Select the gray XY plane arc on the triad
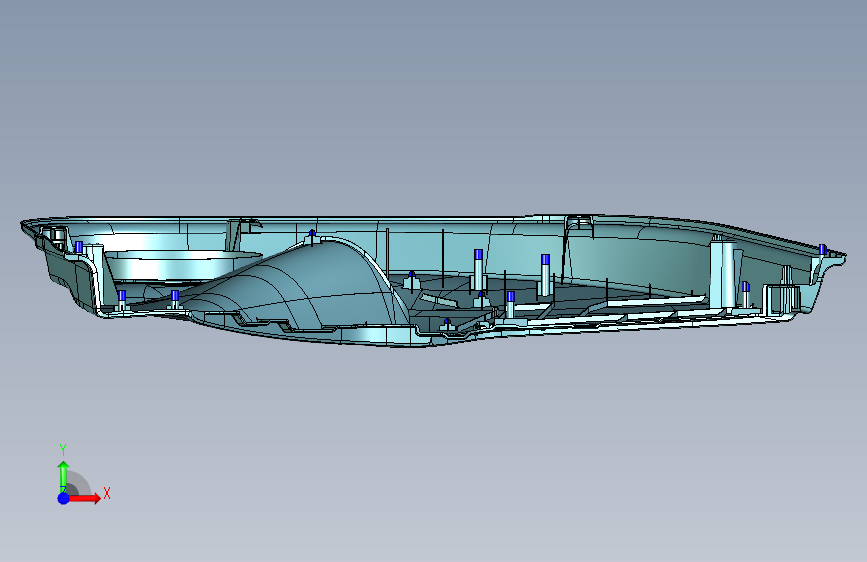This screenshot has height=562, width=867. [x=79, y=485]
